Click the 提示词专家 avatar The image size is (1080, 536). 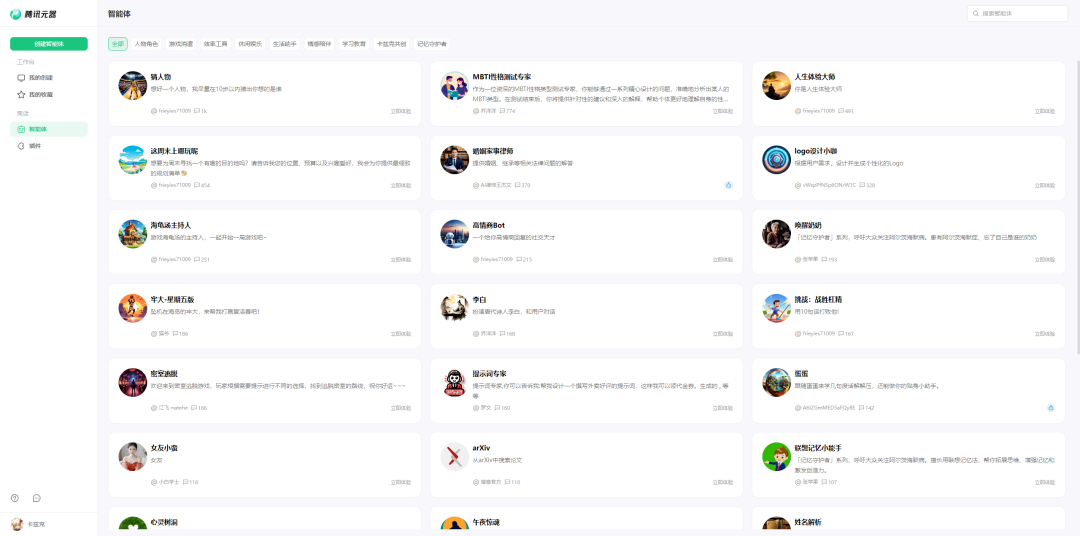click(455, 382)
